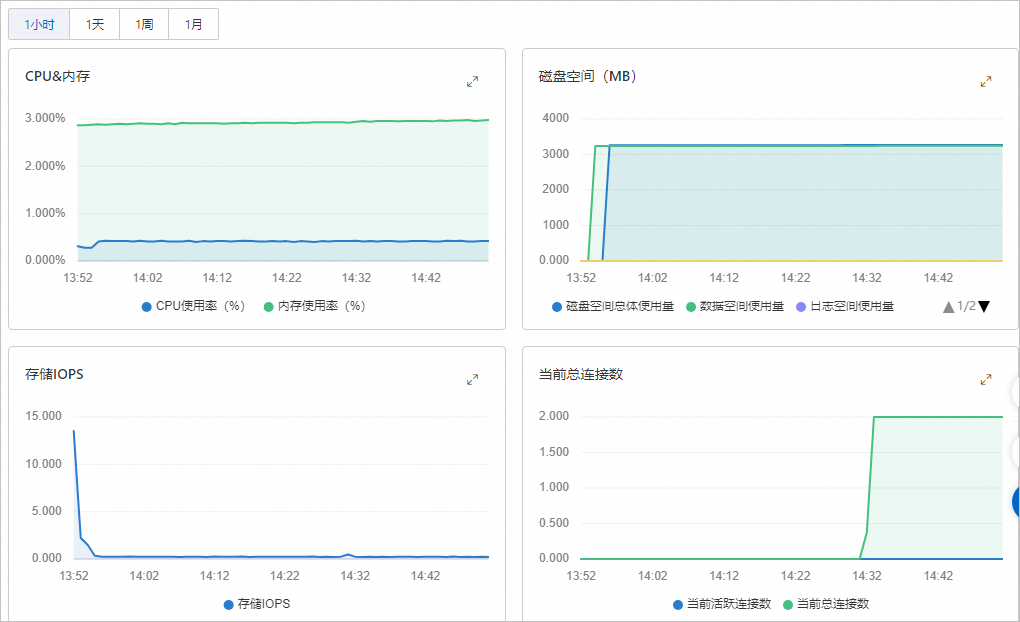
Task: Click the 14:32 spike on 存储IOPS chart
Action: tap(347, 554)
